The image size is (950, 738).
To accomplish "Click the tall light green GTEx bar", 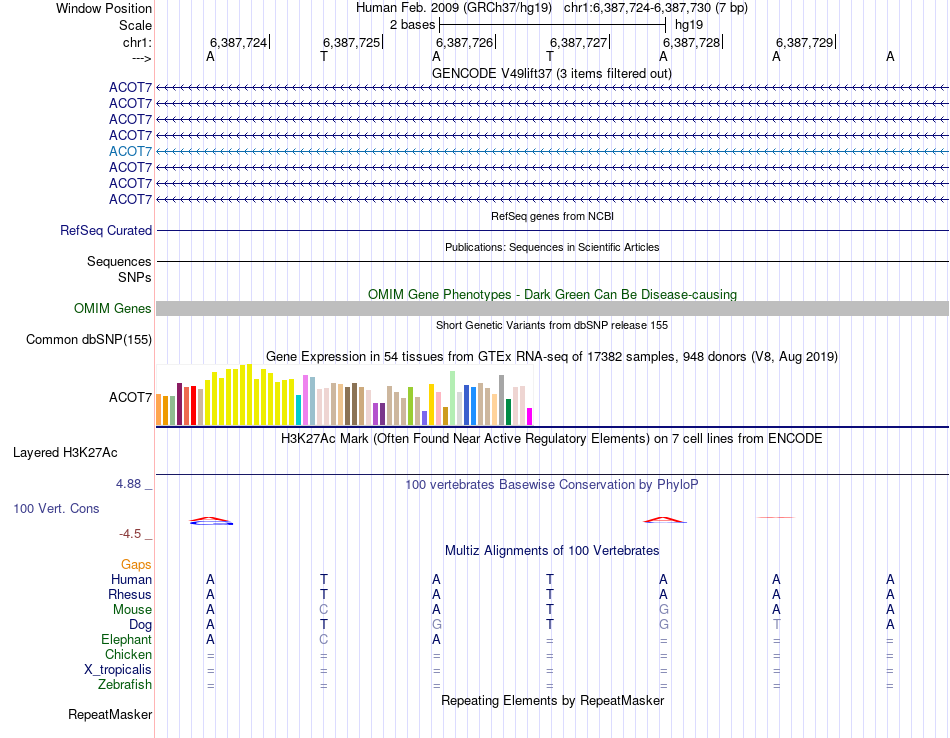I will click(x=453, y=398).
